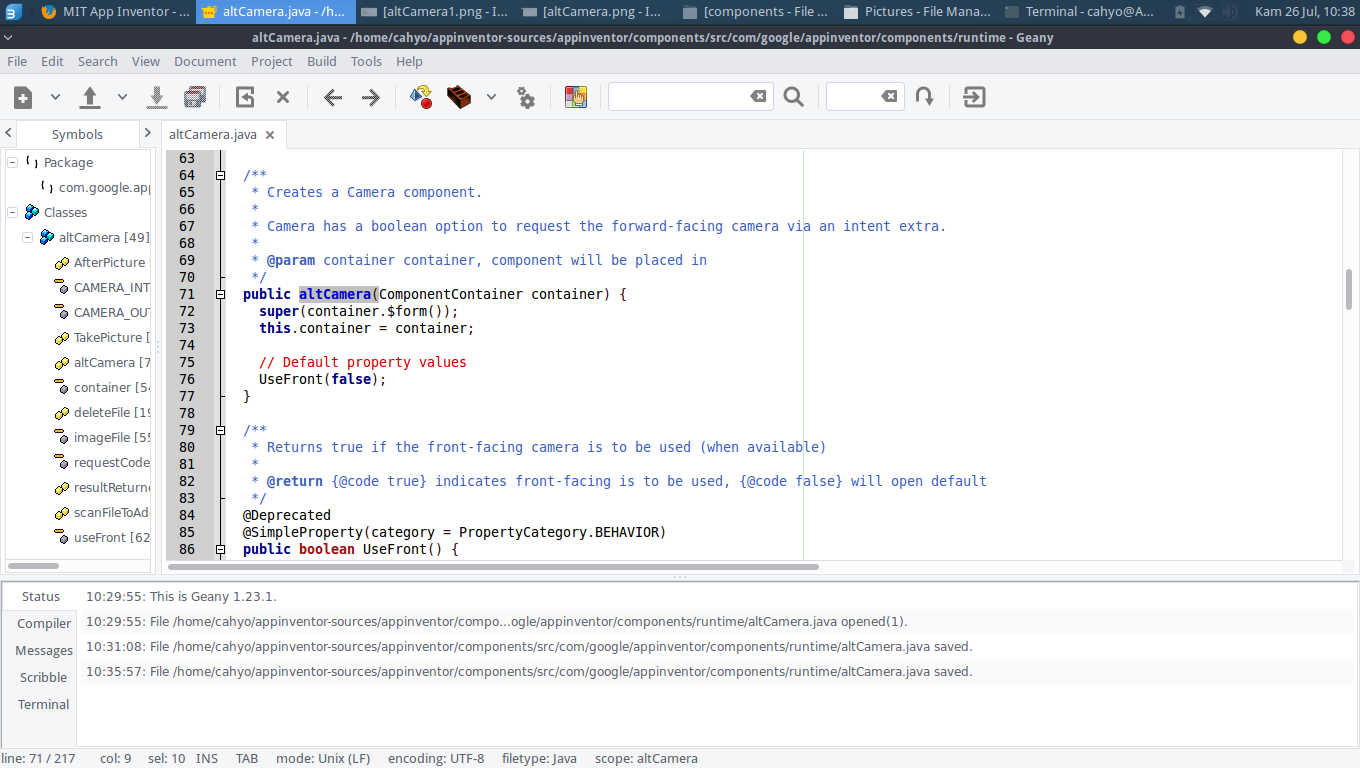Switch to the Compiler tab

click(x=44, y=623)
